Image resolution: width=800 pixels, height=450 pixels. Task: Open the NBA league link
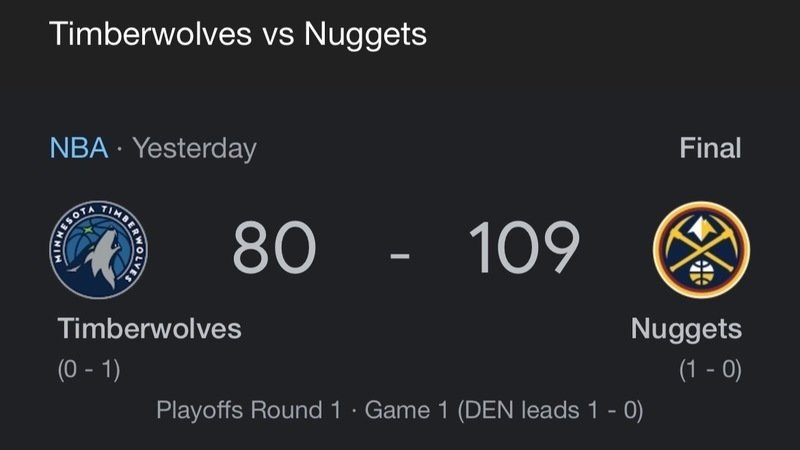click(x=79, y=149)
